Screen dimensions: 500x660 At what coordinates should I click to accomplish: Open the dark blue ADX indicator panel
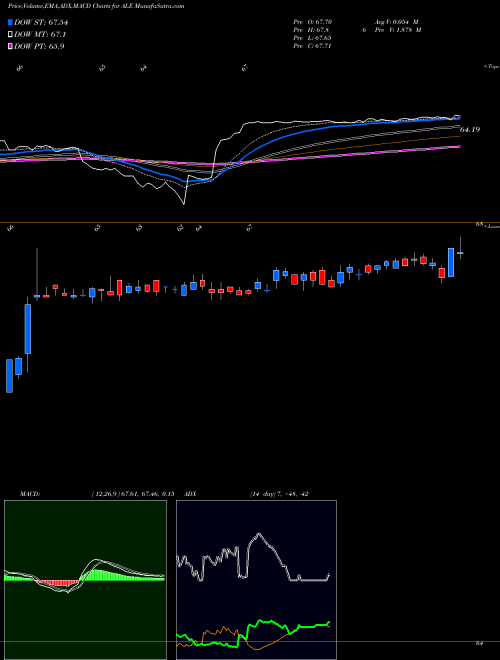coord(256,580)
